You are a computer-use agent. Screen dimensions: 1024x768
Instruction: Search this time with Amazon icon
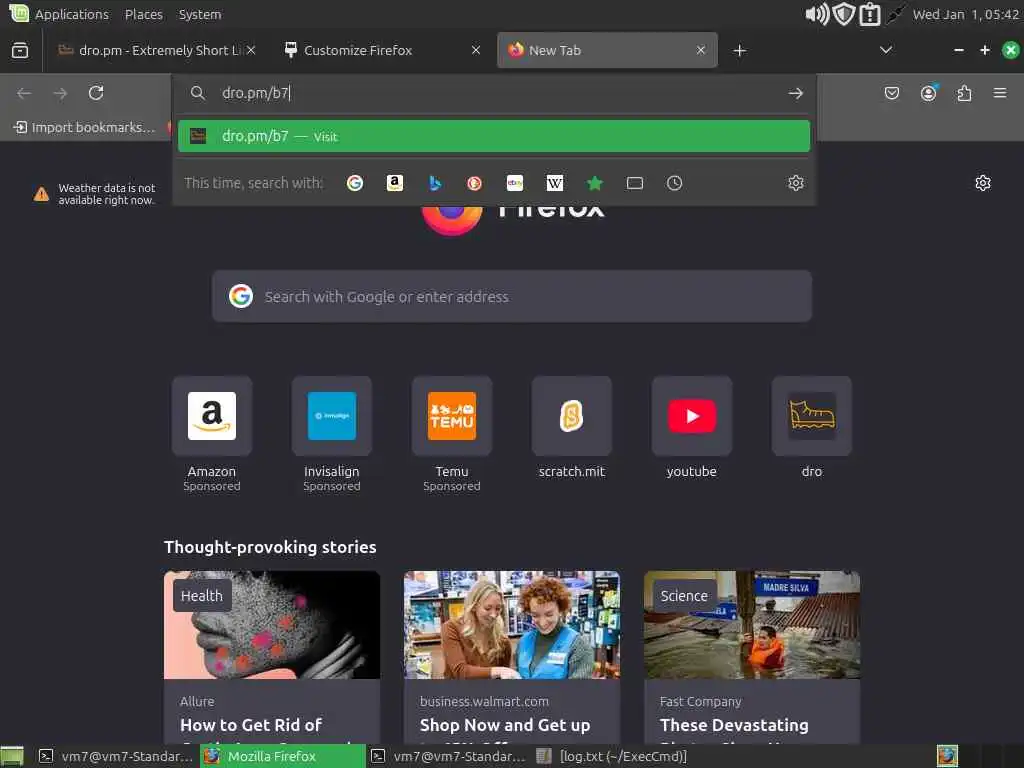pos(394,184)
